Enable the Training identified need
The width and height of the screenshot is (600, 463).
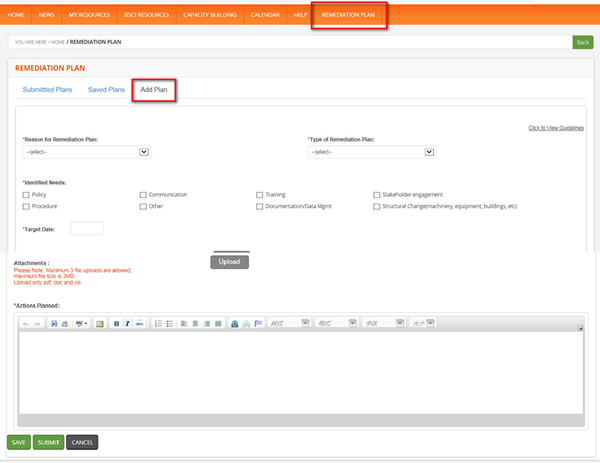point(260,195)
